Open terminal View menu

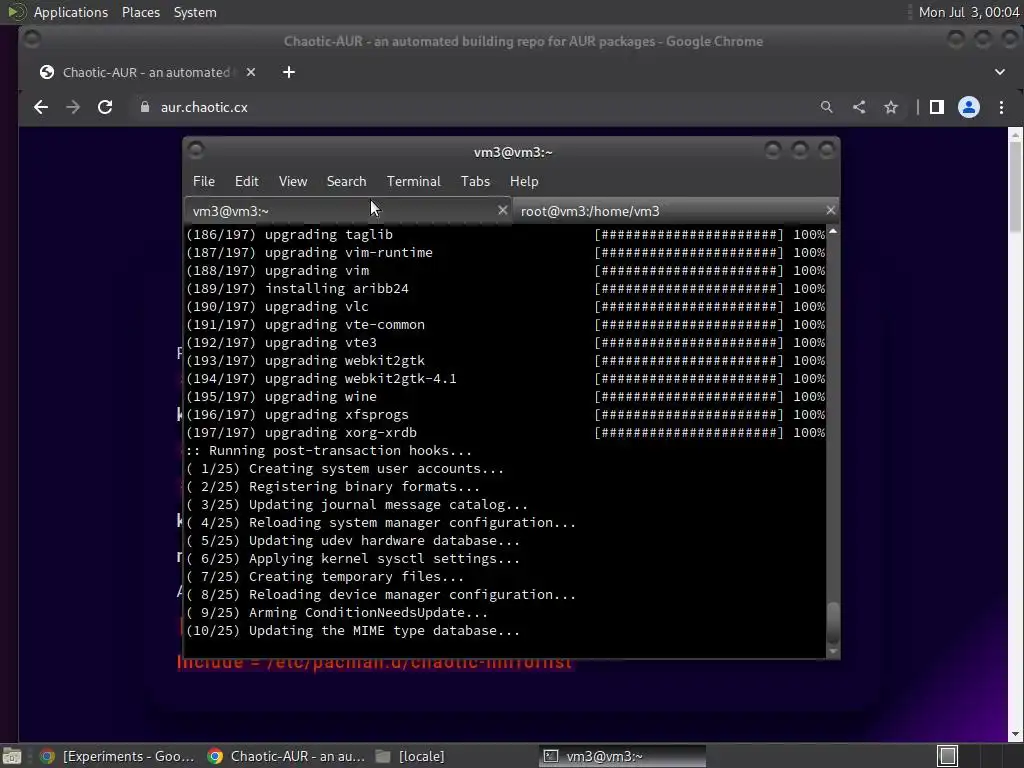293,182
